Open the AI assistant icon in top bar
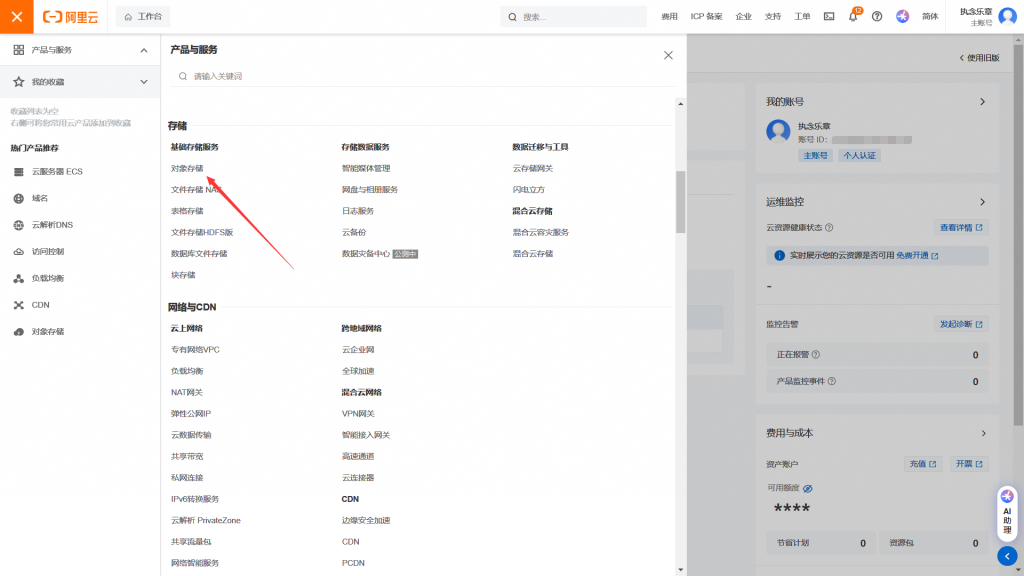The width and height of the screenshot is (1024, 576). coord(902,17)
